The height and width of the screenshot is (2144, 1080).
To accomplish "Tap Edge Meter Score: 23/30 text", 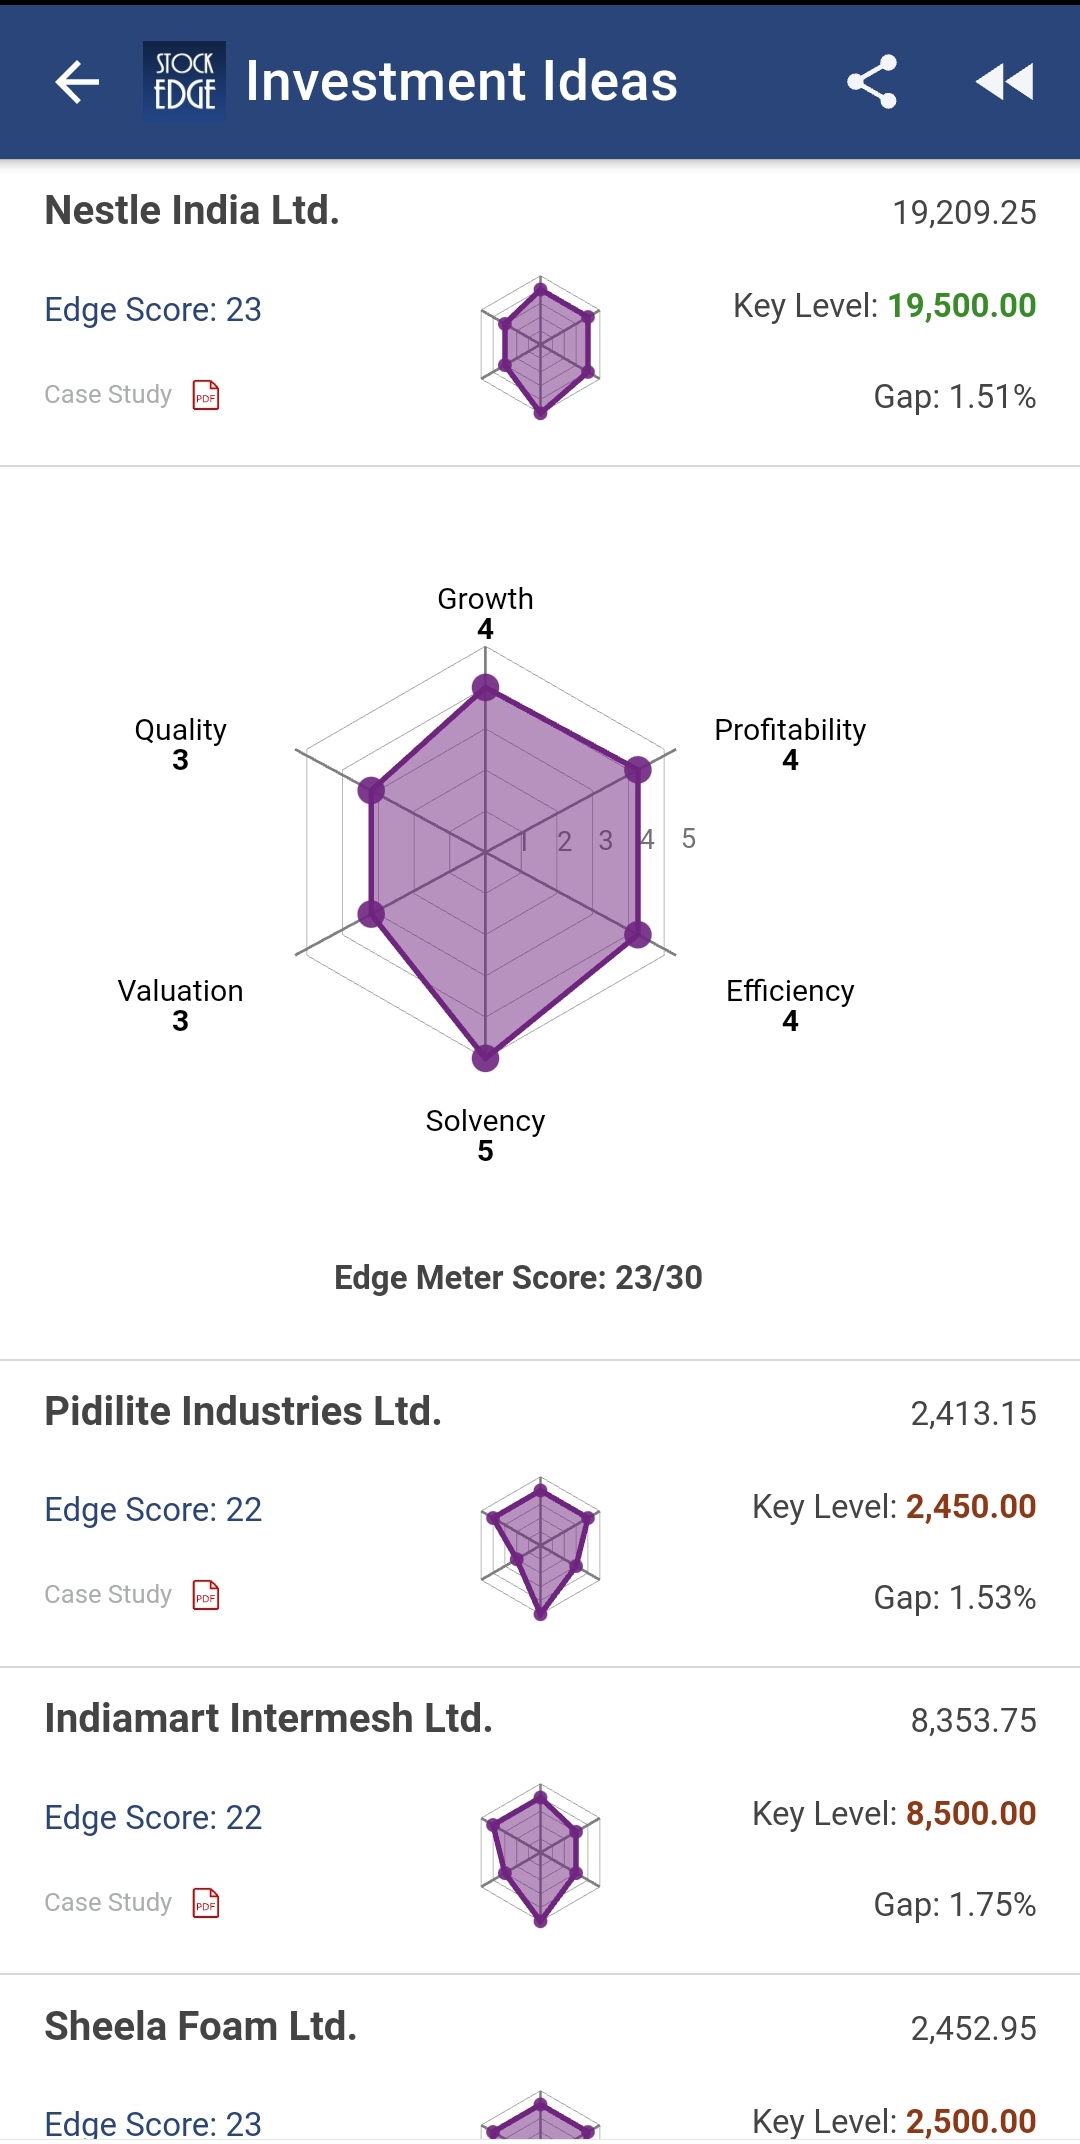I will (x=518, y=1278).
